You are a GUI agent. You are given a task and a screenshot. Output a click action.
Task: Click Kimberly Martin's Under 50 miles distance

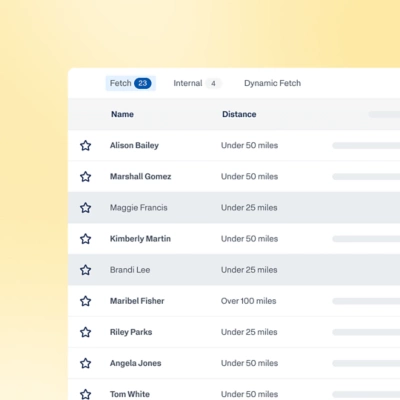tap(250, 239)
